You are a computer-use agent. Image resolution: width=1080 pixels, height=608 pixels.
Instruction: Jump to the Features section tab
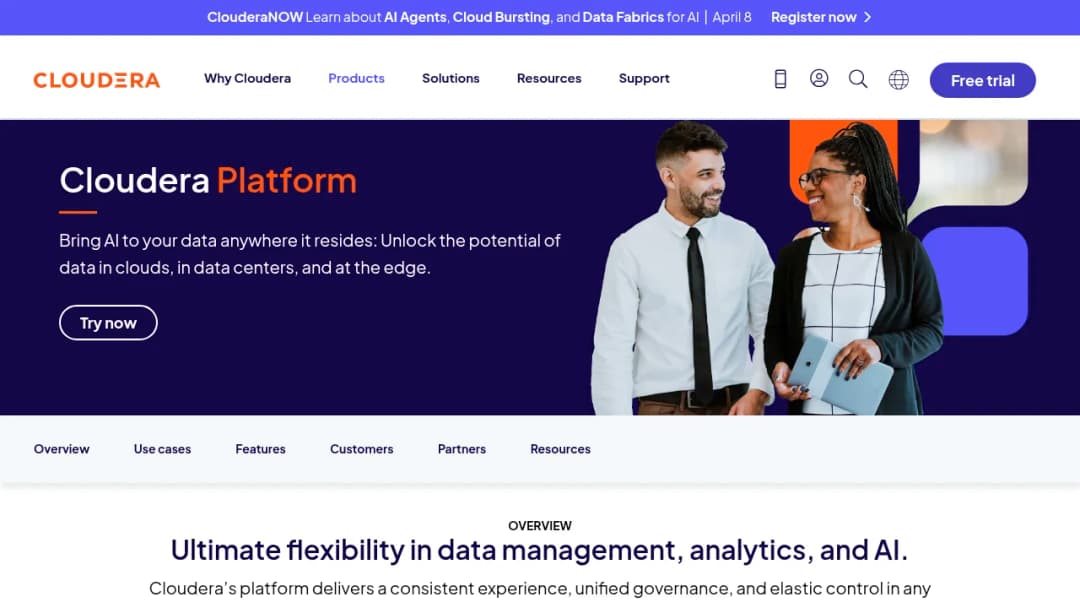click(260, 449)
